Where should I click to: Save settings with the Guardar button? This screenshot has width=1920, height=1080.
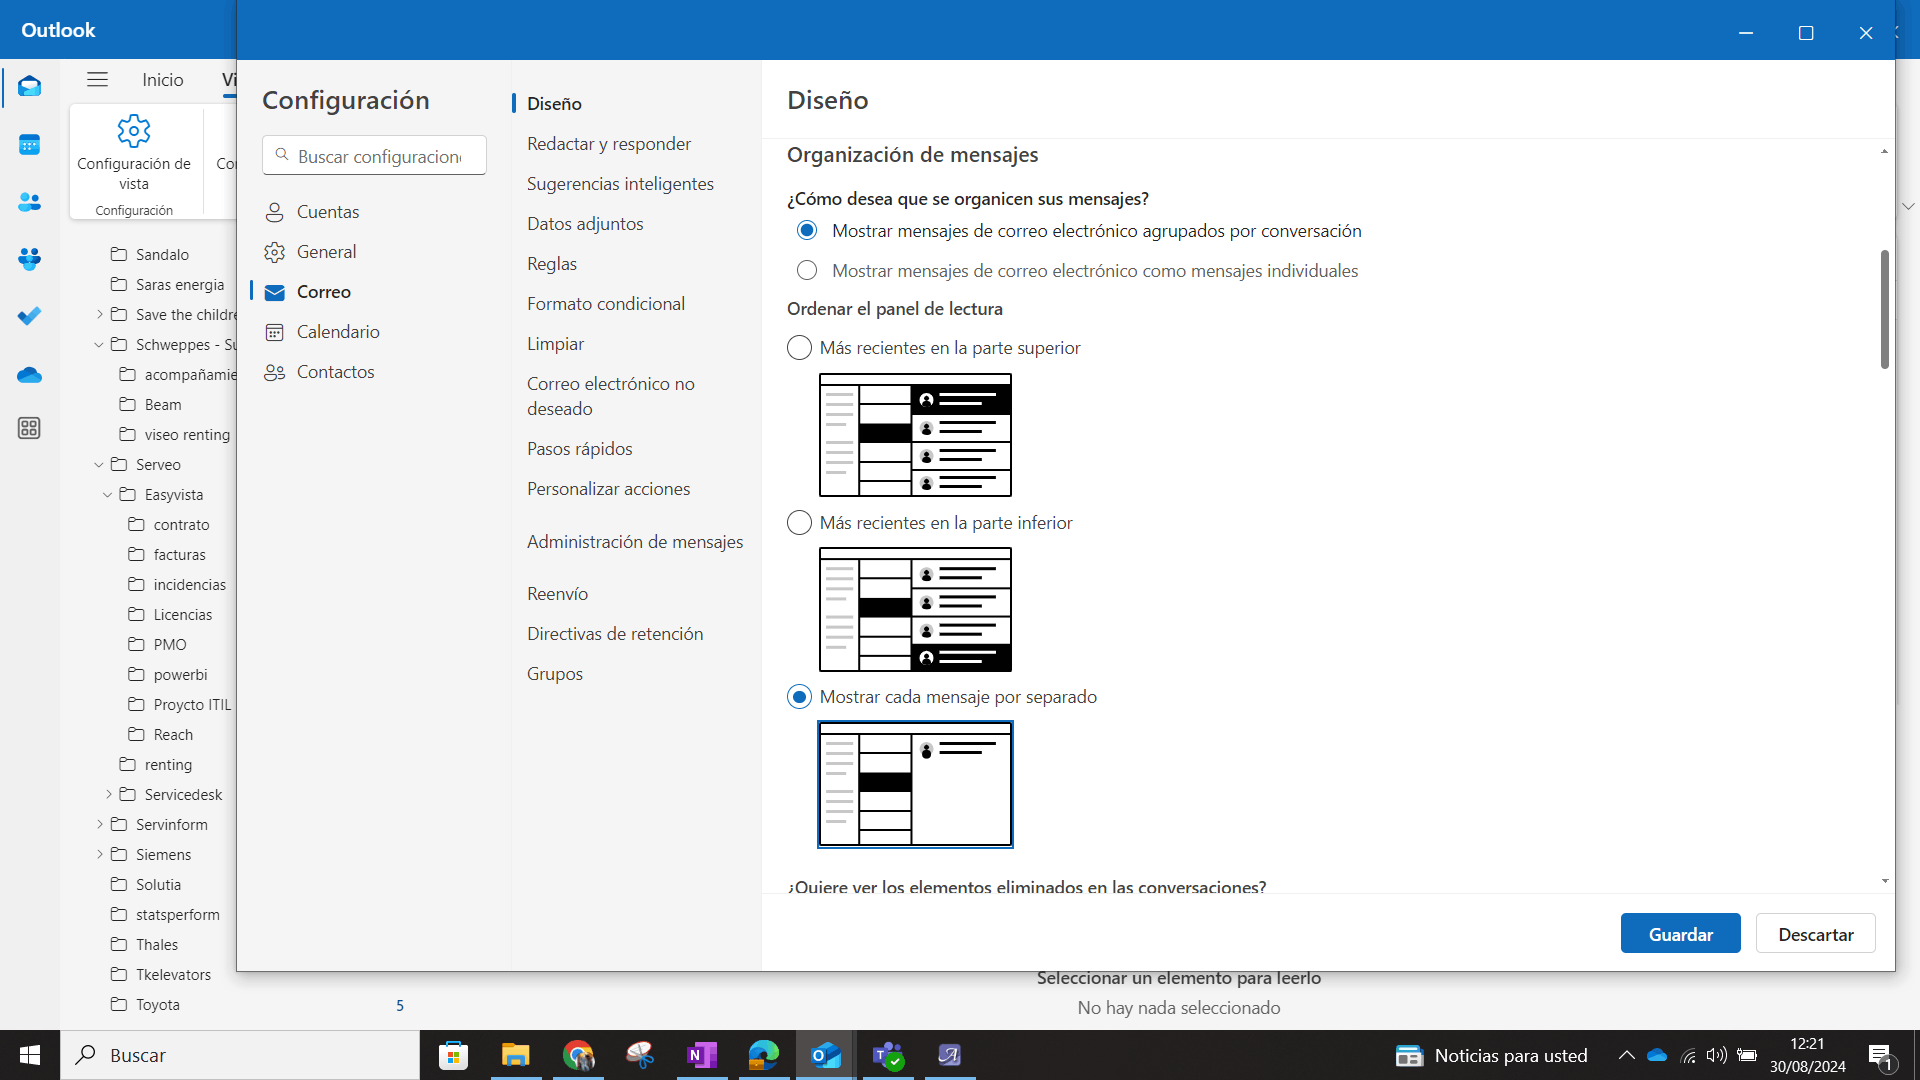click(1680, 933)
